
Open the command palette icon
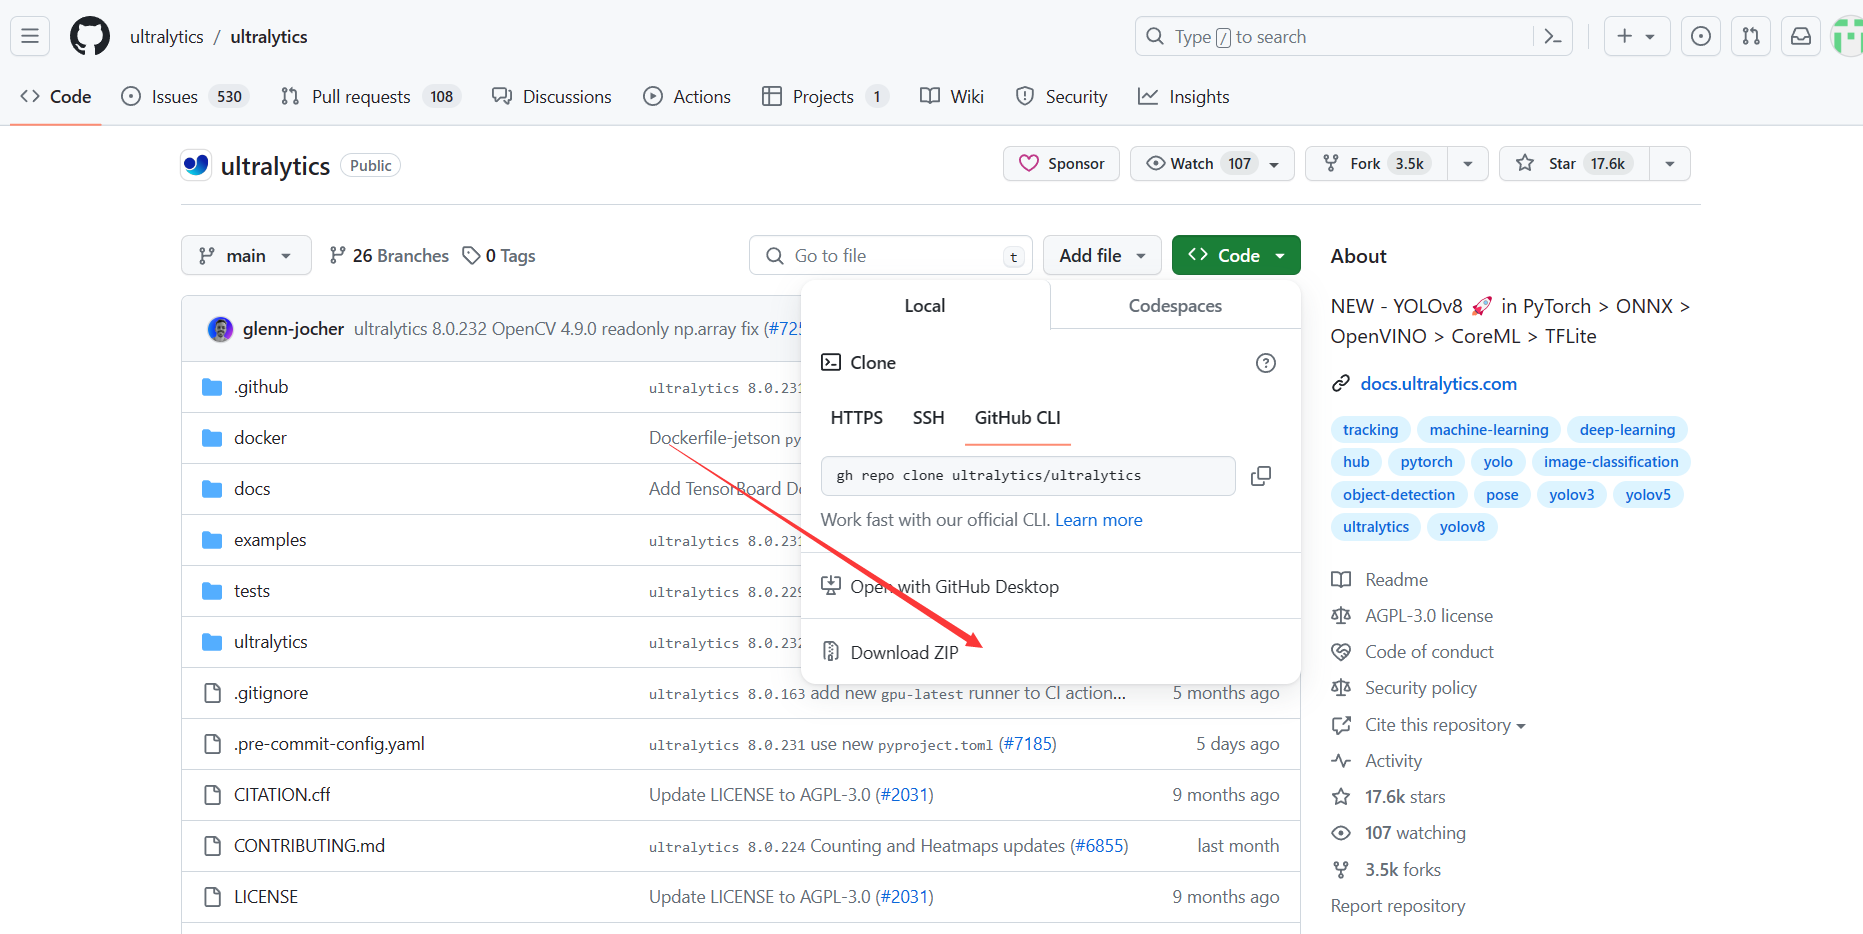click(x=1552, y=37)
